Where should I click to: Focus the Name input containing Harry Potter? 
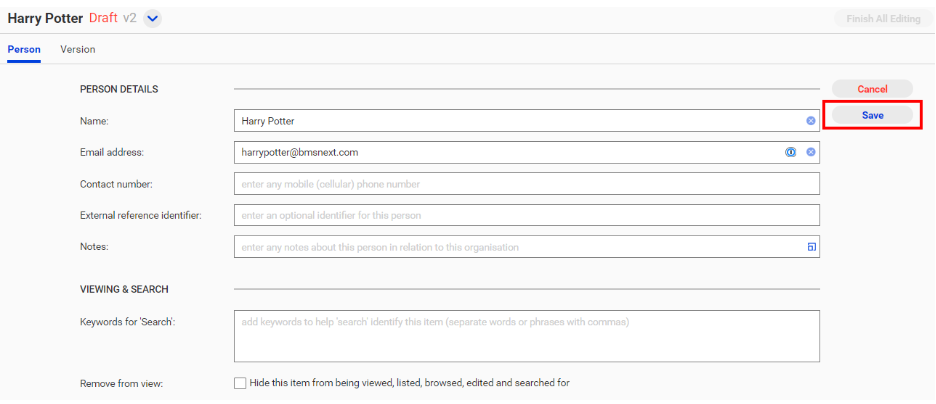click(x=527, y=121)
